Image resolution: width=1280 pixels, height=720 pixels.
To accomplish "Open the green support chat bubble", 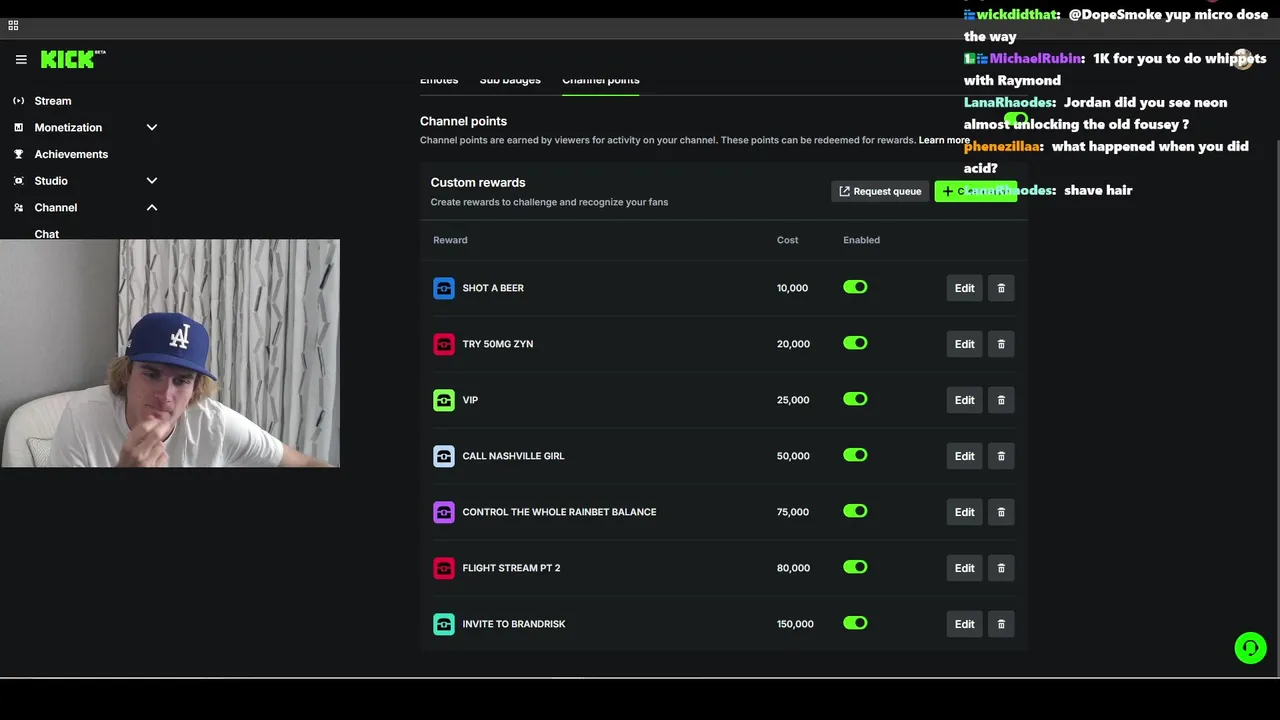I will (1250, 648).
